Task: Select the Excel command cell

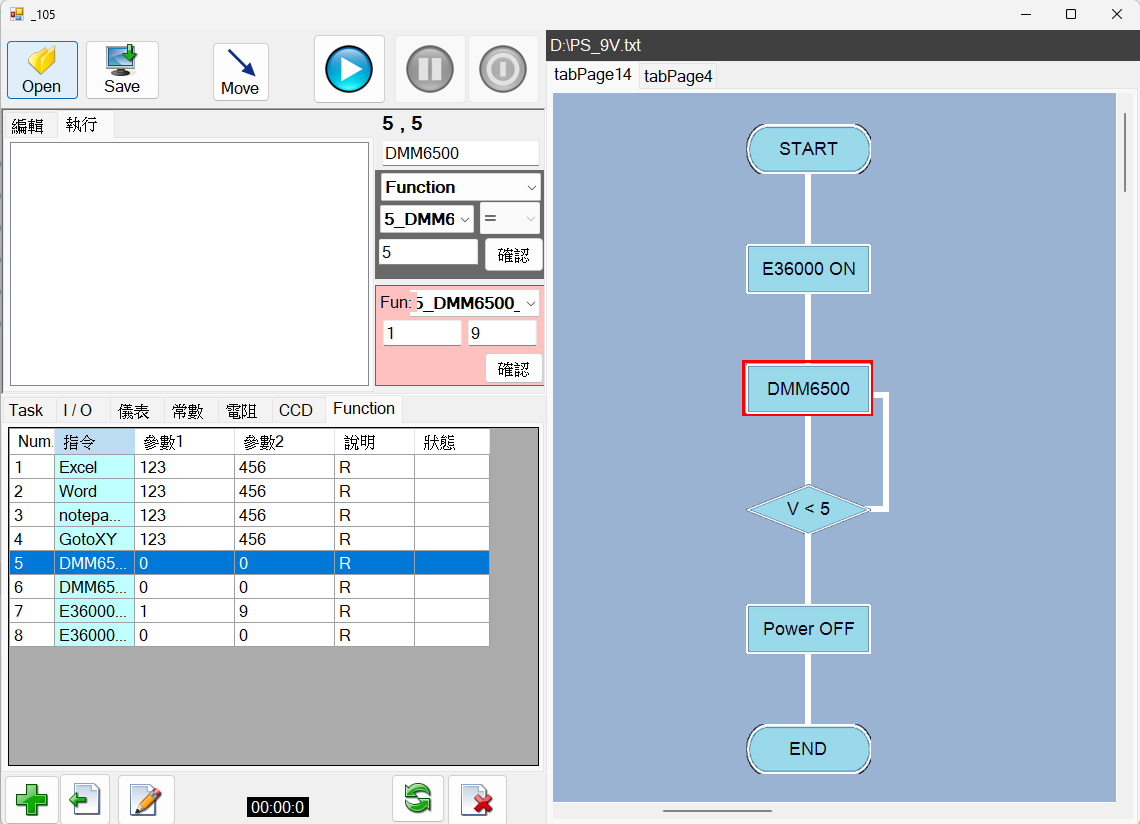Action: pos(95,467)
